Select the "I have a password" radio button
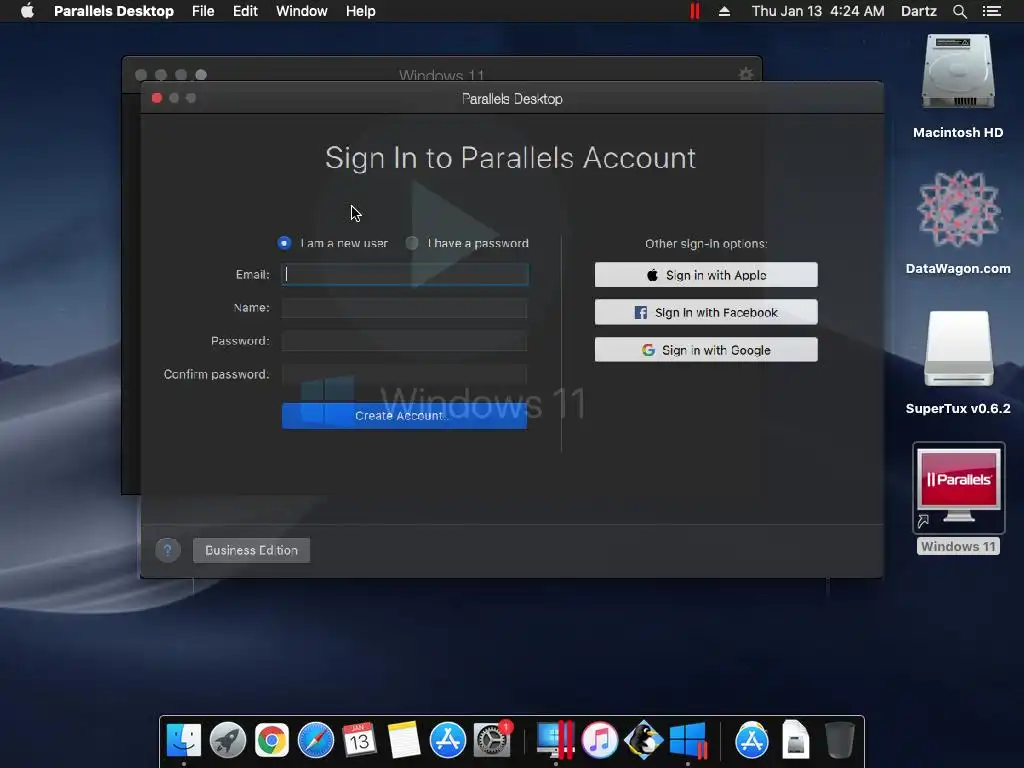Viewport: 1024px width, 768px height. coord(412,243)
